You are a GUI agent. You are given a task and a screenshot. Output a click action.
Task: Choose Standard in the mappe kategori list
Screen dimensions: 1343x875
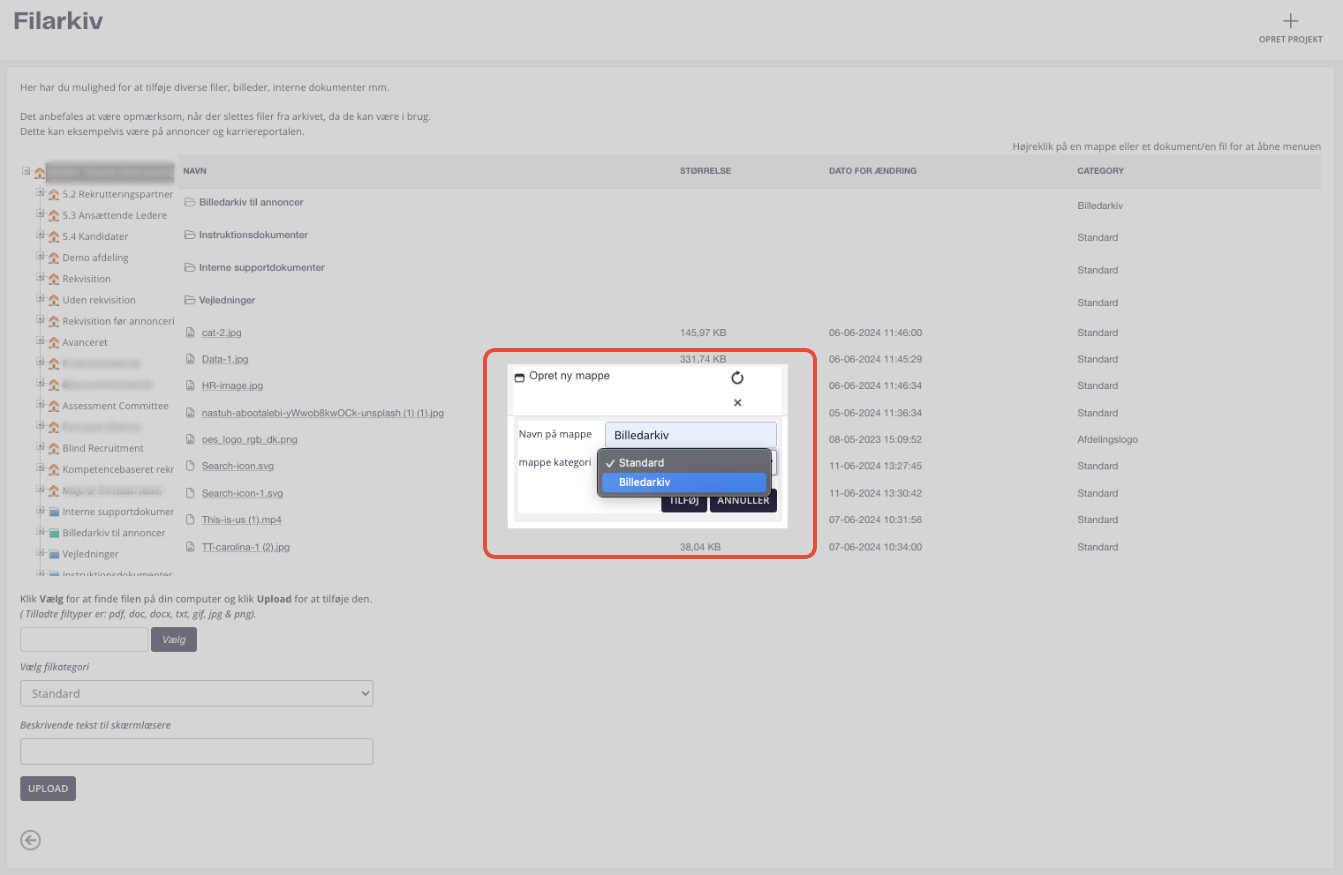[x=684, y=463]
